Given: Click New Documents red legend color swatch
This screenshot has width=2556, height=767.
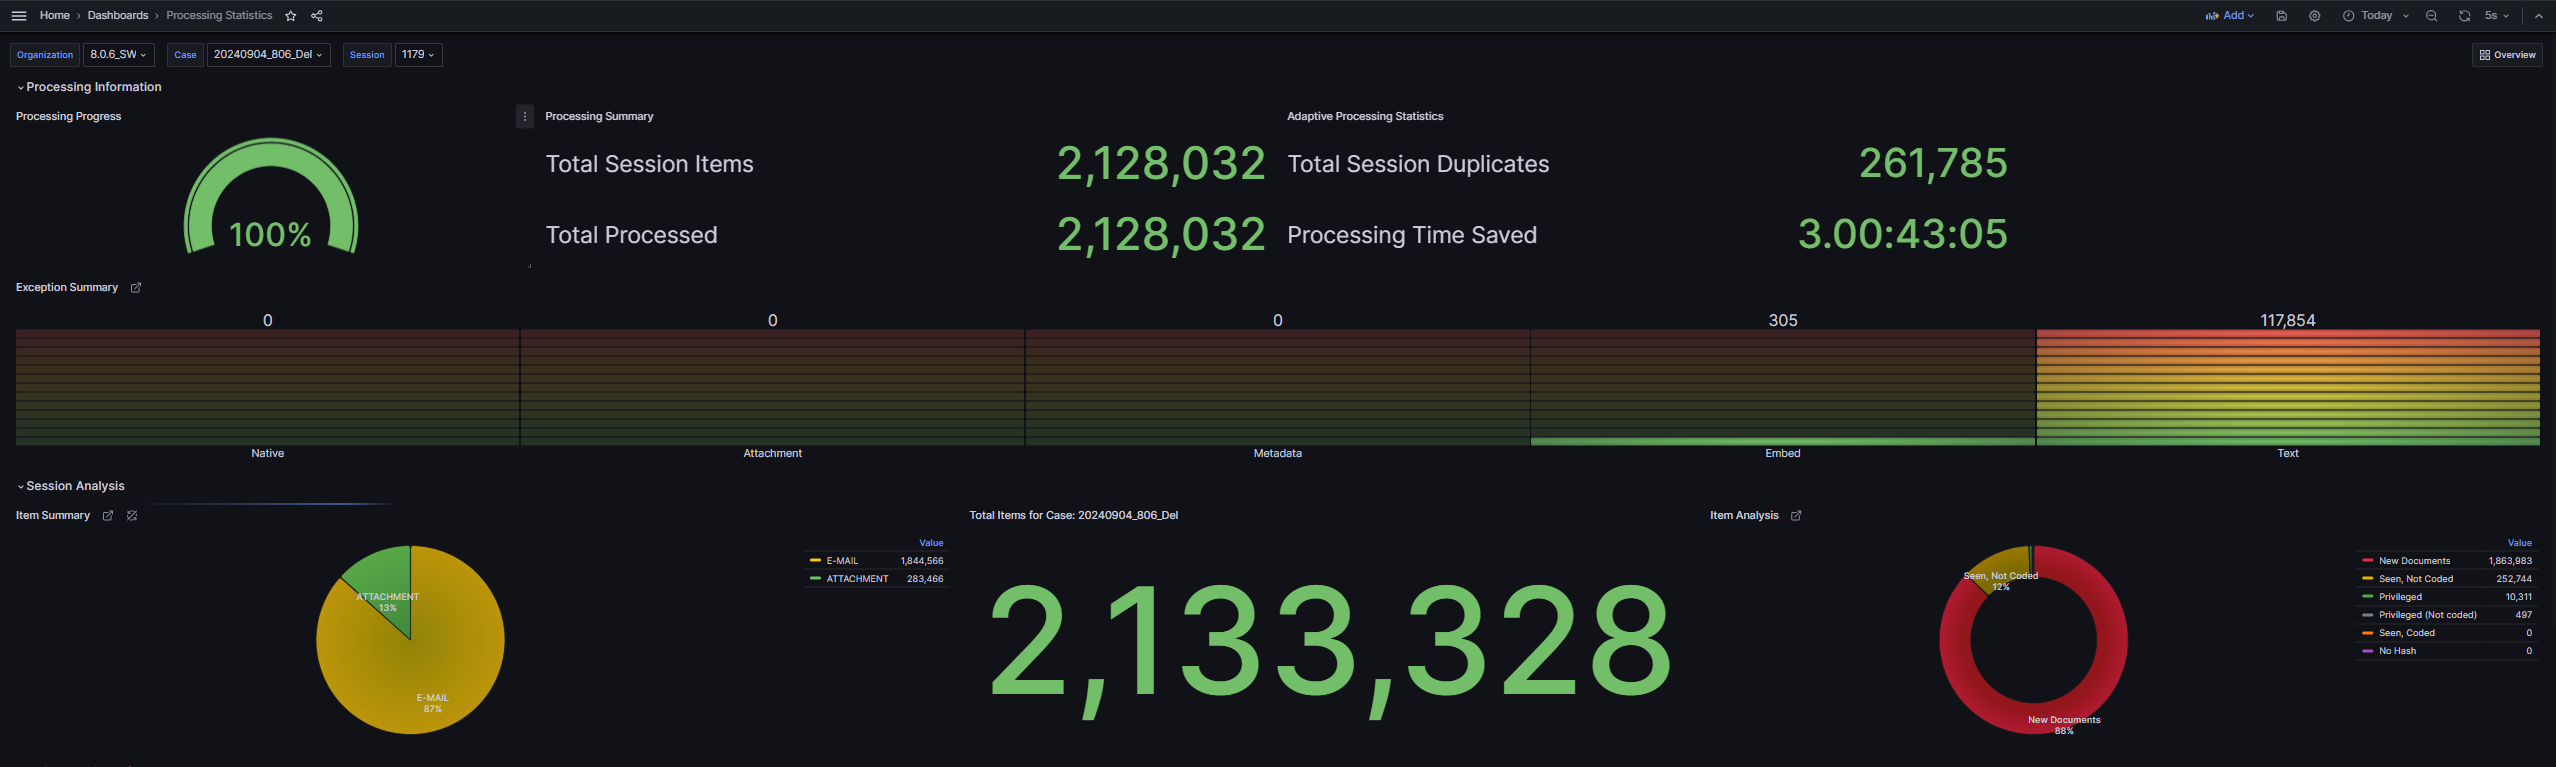Looking at the screenshot, I should click(x=2367, y=561).
